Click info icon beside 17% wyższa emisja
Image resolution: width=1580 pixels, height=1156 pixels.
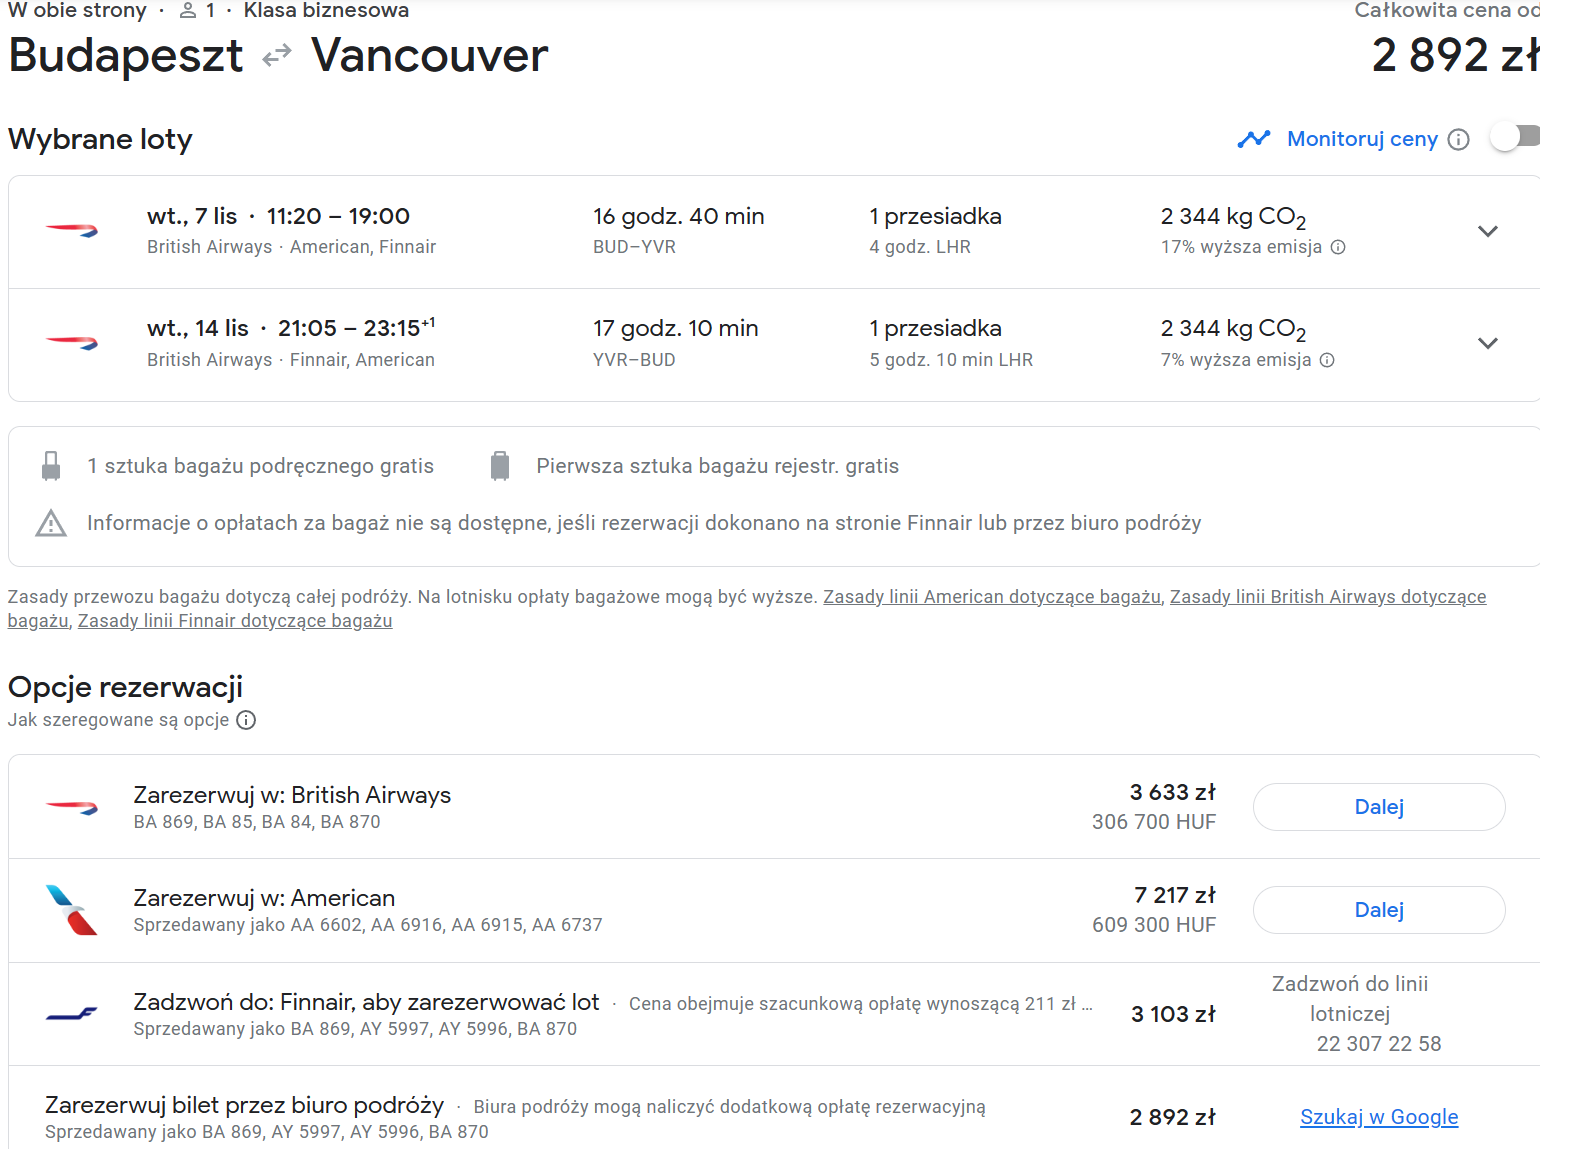point(1338,247)
